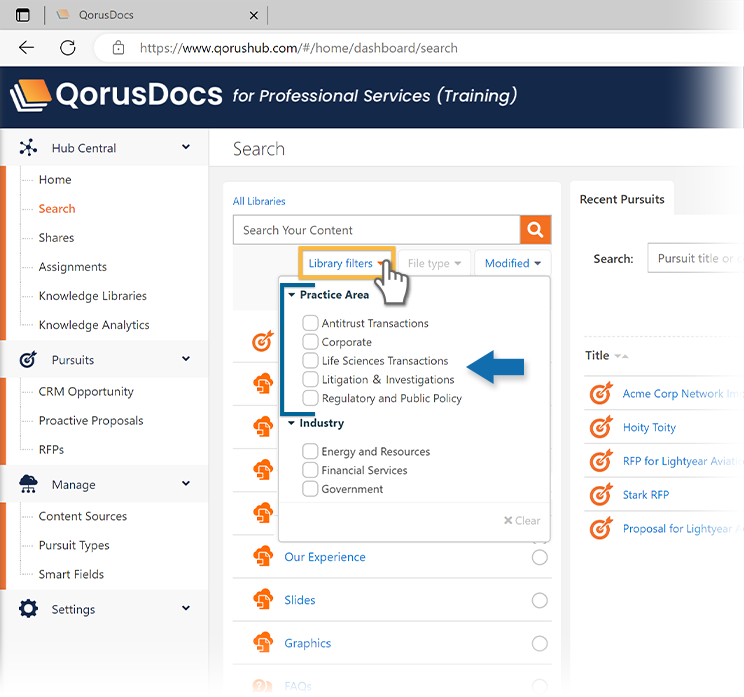
Task: Click the Pursuits target icon in sidebar
Action: click(28, 359)
